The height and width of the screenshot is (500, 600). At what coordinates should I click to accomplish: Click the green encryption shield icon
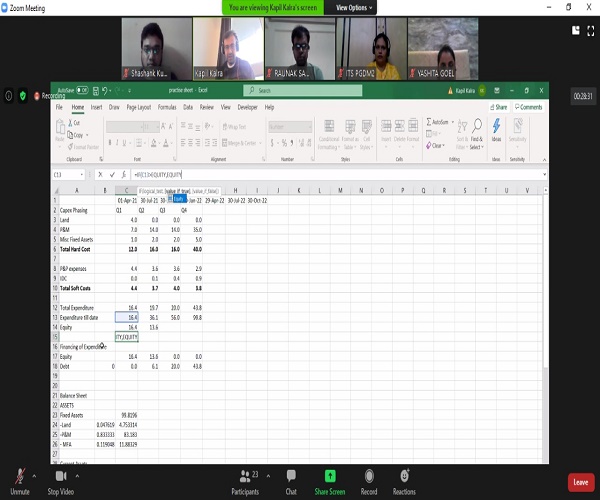pos(23,96)
